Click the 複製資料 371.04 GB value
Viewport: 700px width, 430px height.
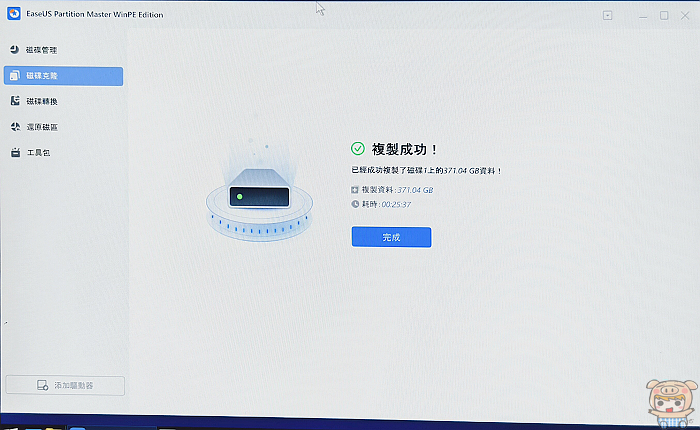415,190
